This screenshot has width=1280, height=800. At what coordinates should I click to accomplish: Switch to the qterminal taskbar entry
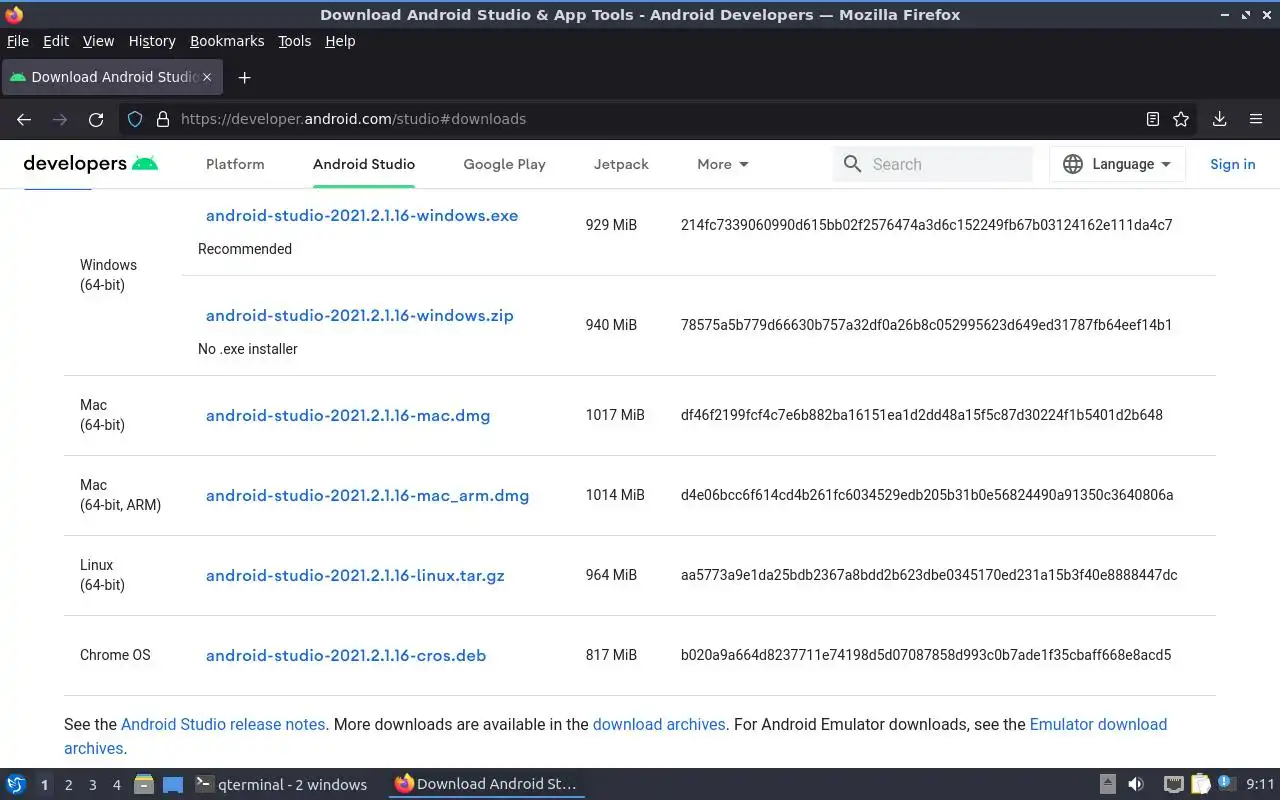(x=281, y=784)
